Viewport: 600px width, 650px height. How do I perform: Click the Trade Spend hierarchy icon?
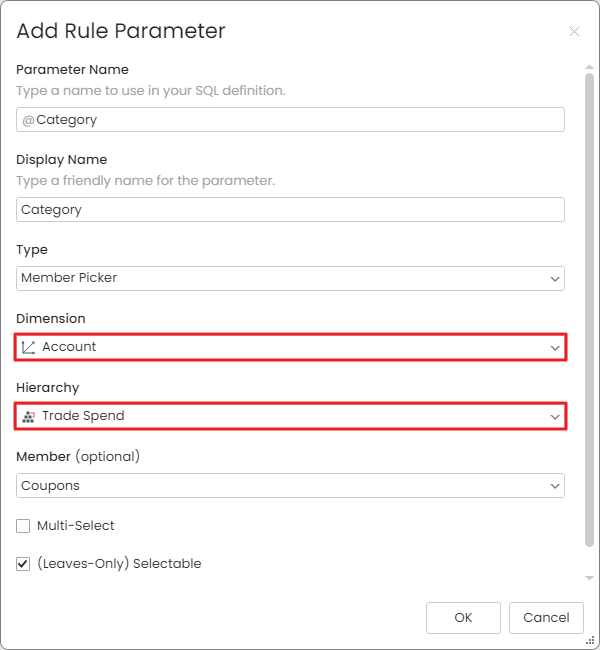click(x=28, y=417)
